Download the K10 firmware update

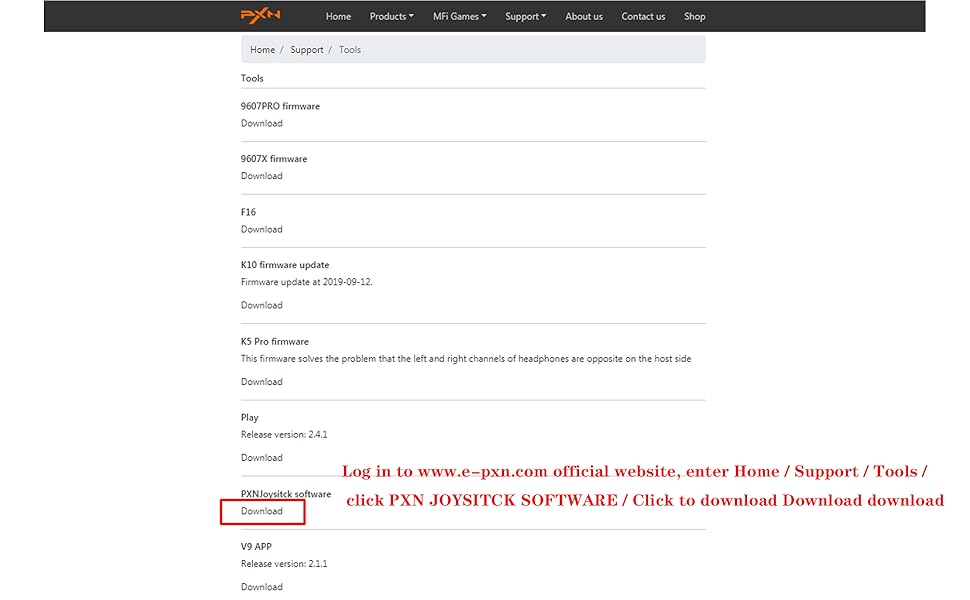tap(261, 305)
